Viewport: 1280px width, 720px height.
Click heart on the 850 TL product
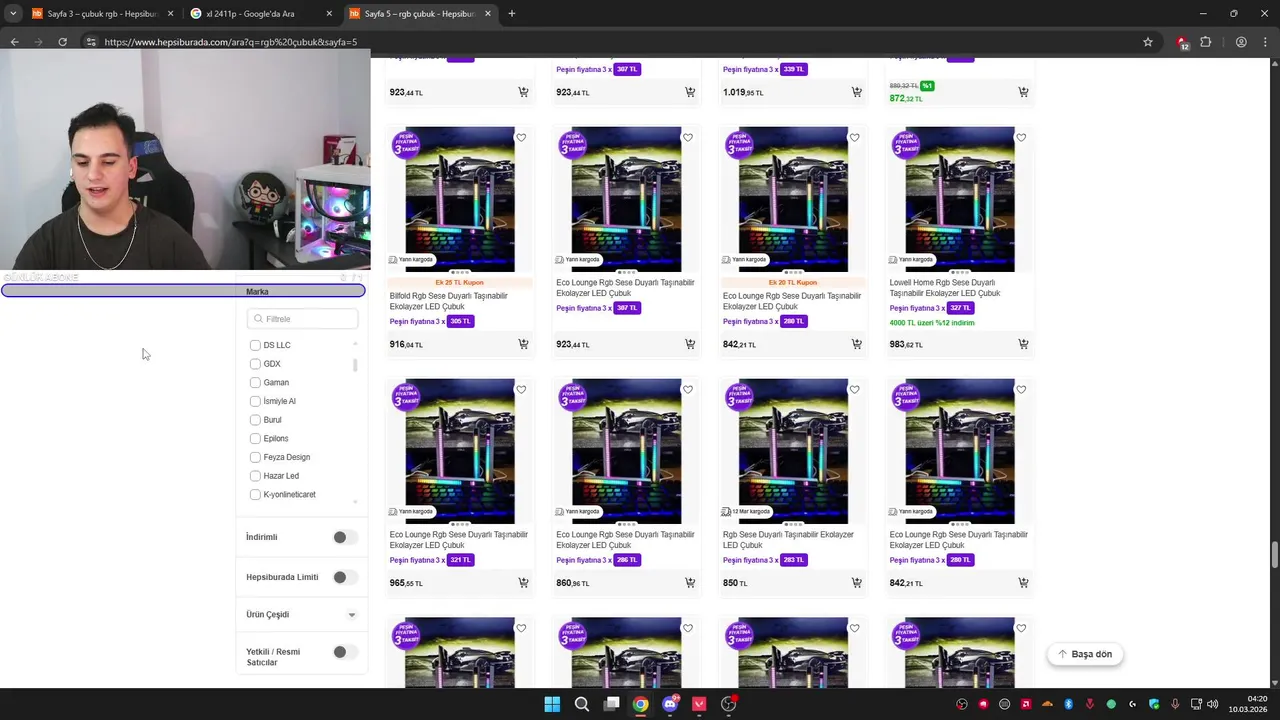854,390
